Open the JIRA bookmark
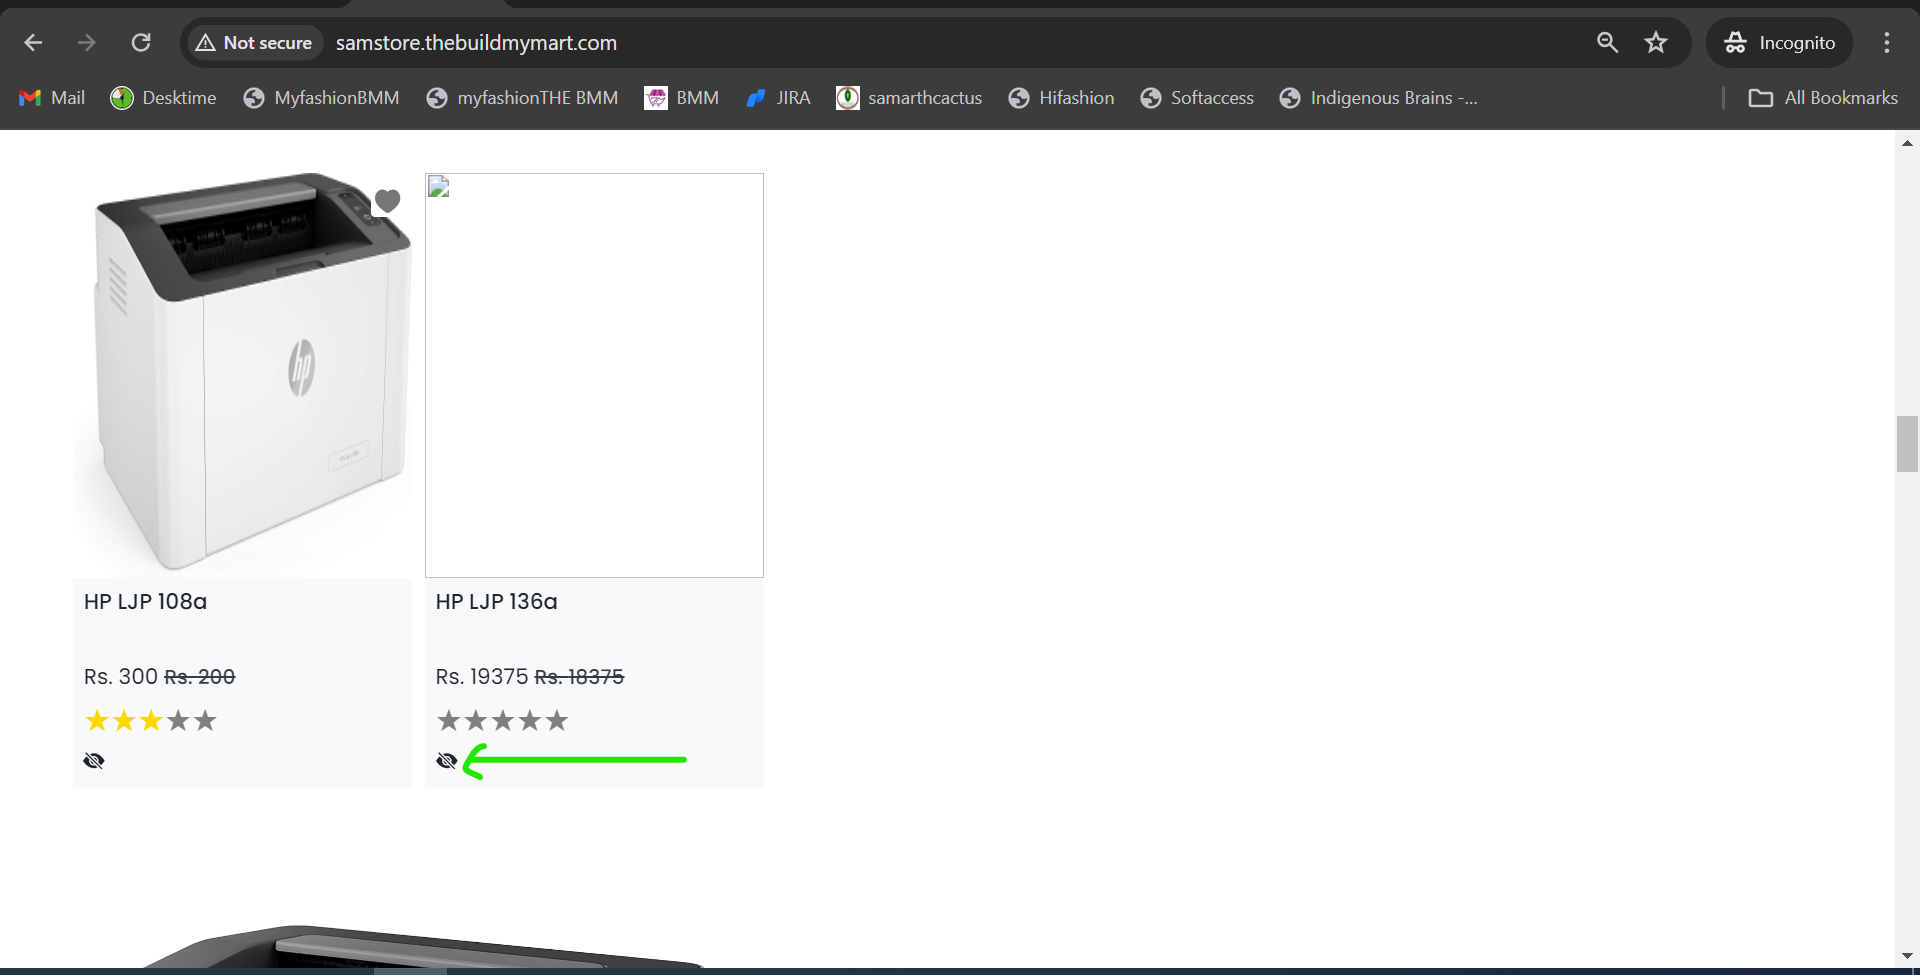Viewport: 1920px width, 975px height. (x=778, y=98)
